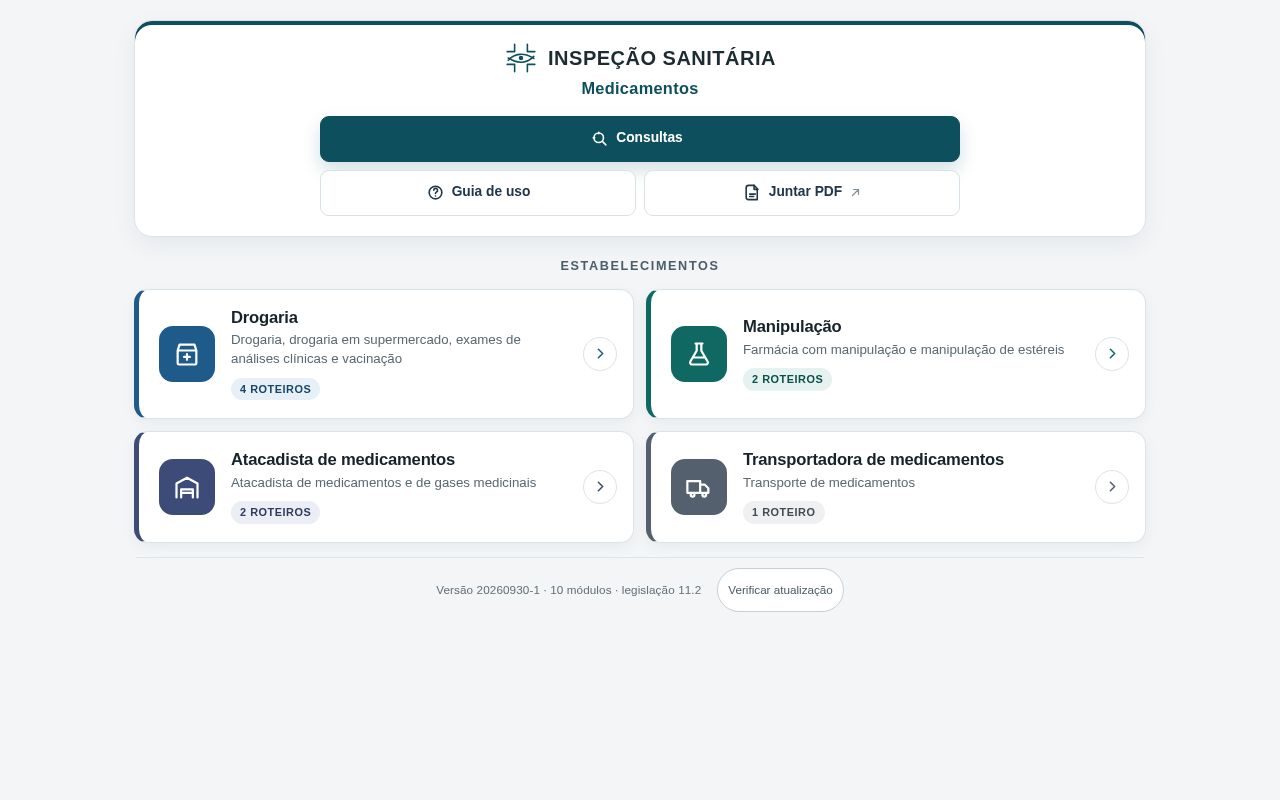This screenshot has height=800, width=1280.
Task: Click the question mark help icon
Action: tap(435, 192)
